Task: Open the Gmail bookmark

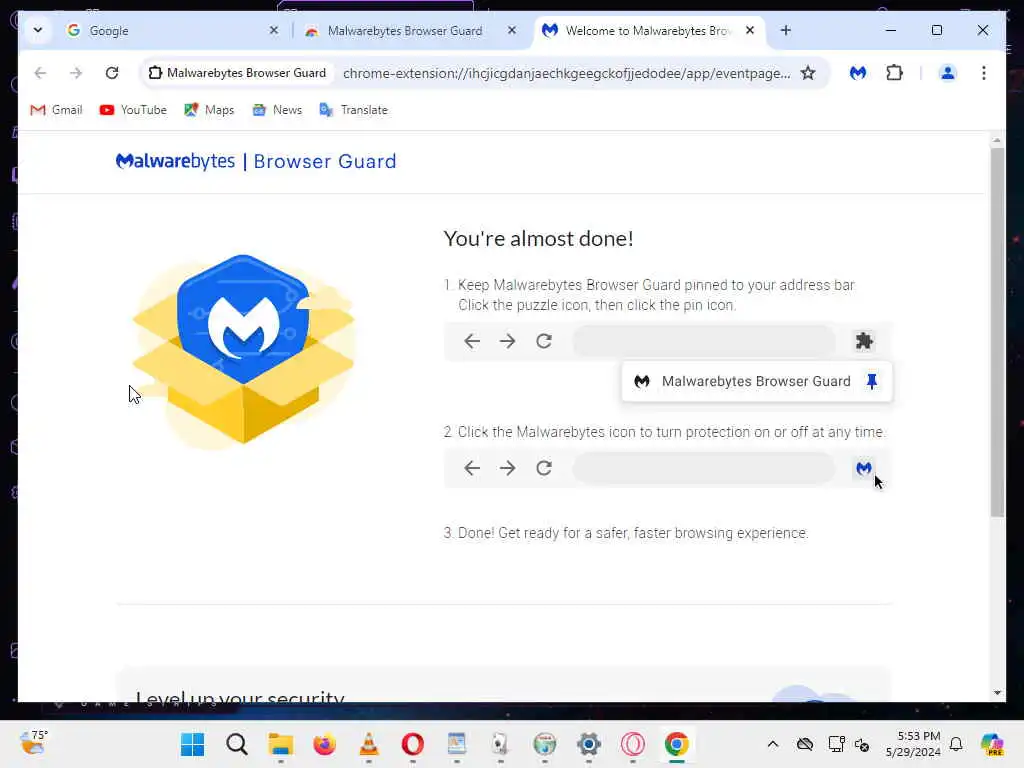Action: pos(56,110)
